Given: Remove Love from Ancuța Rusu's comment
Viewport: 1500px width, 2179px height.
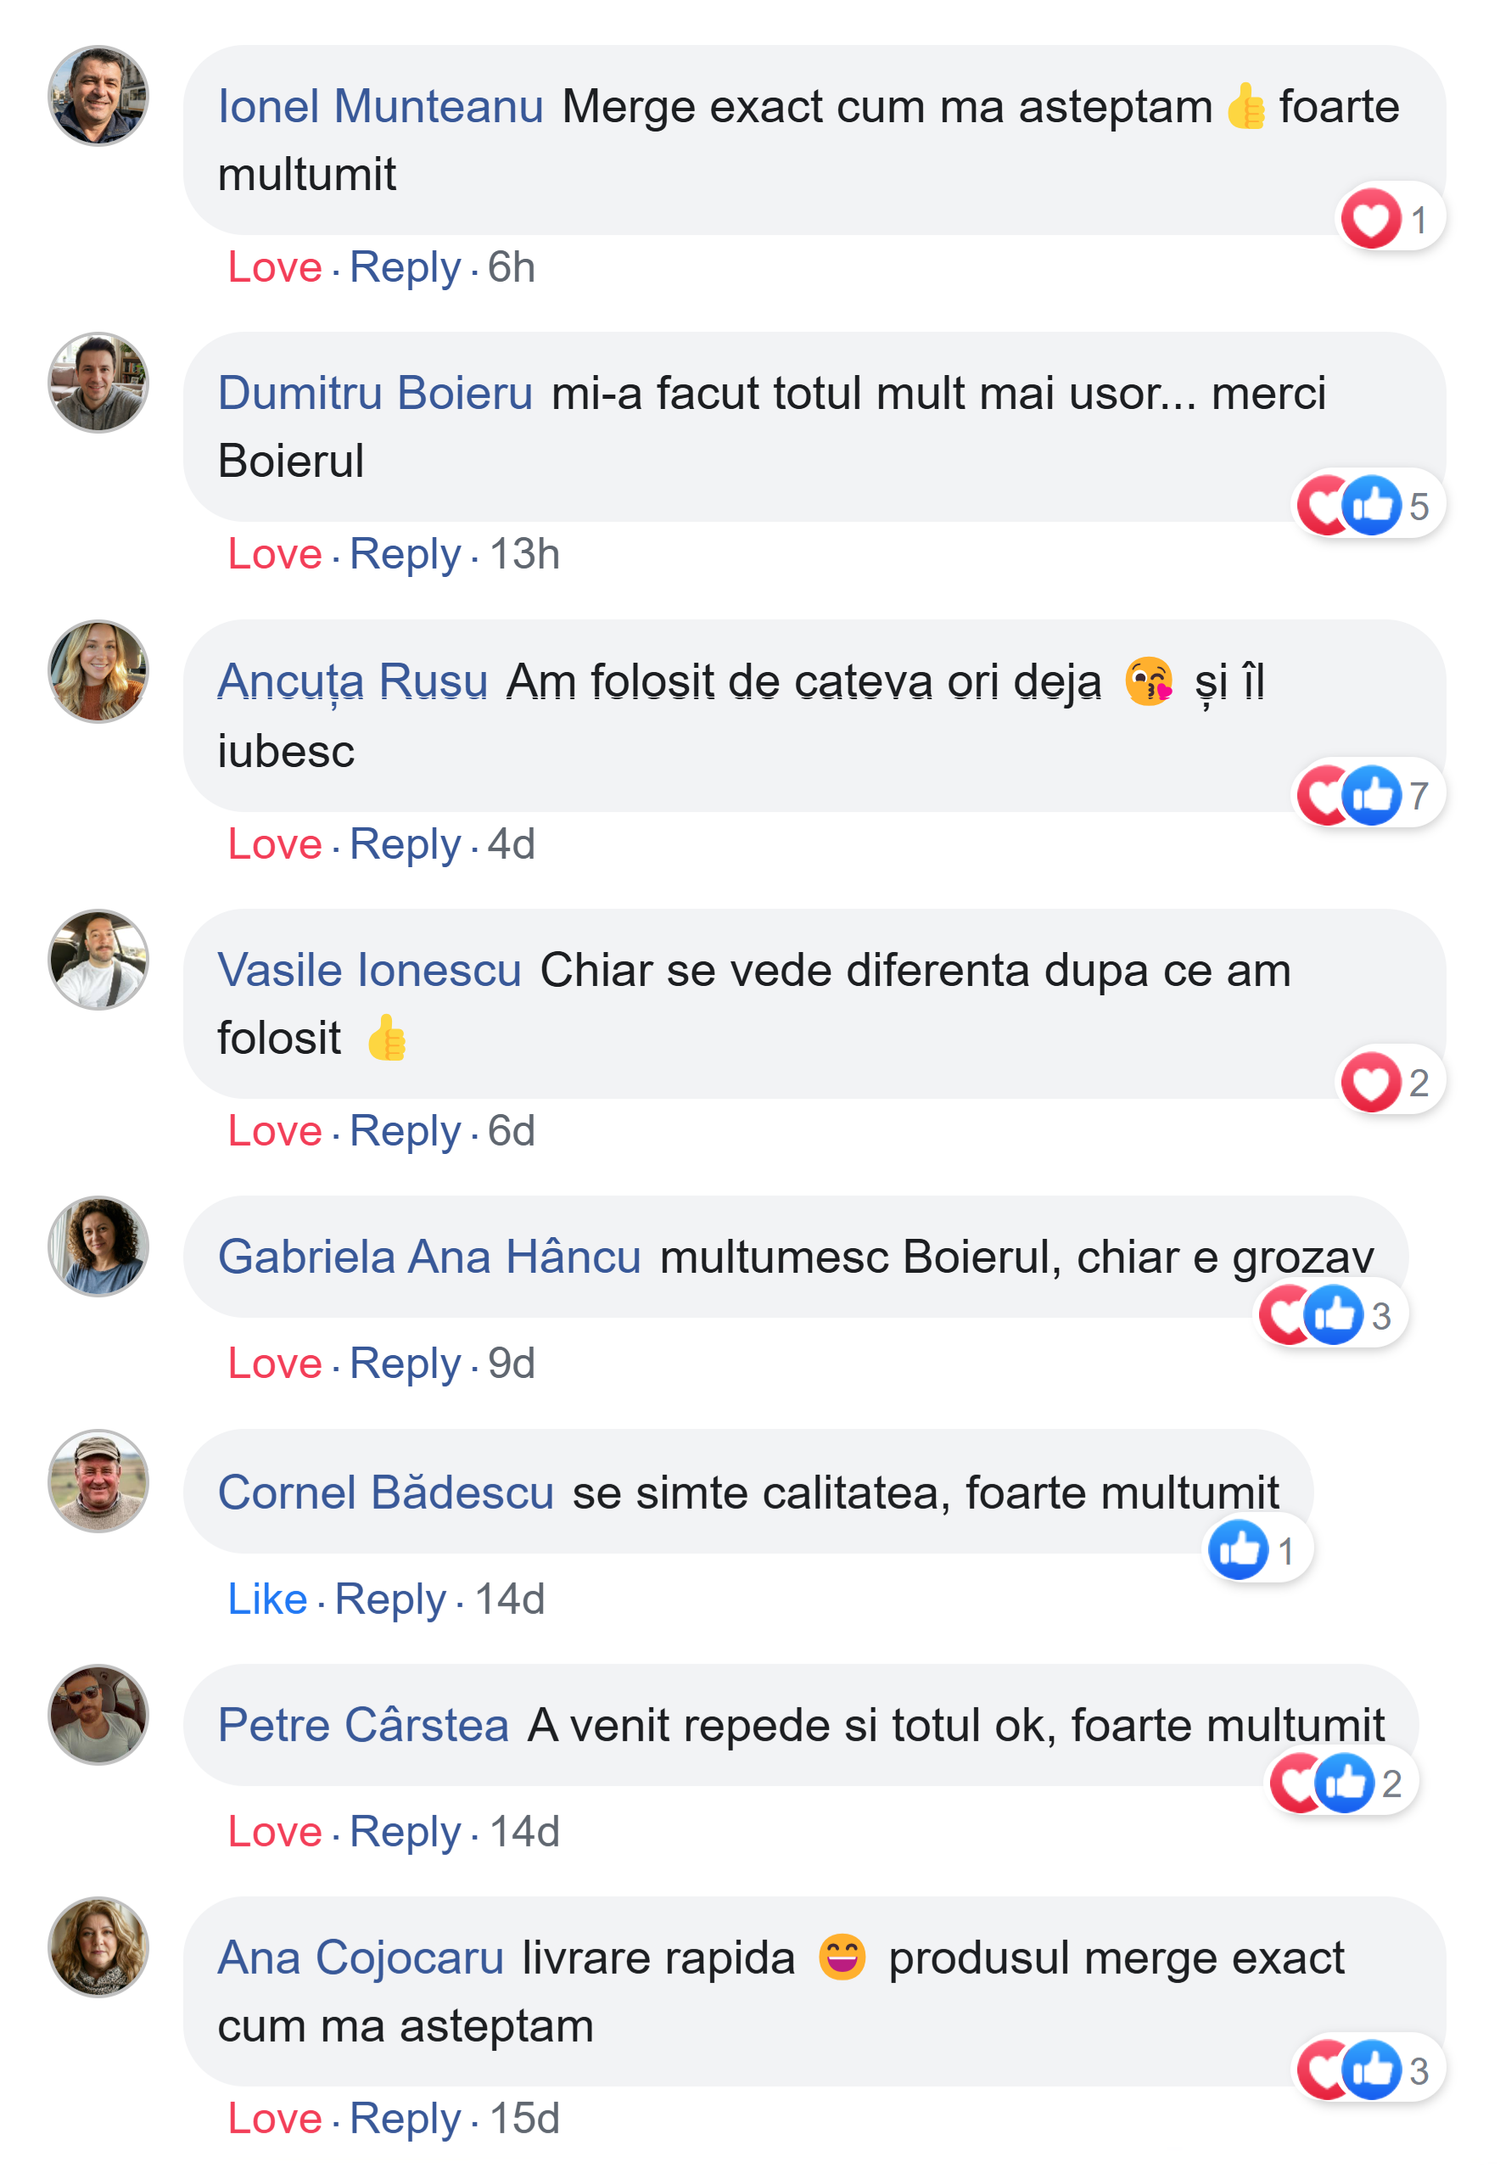Looking at the screenshot, I should click(275, 845).
